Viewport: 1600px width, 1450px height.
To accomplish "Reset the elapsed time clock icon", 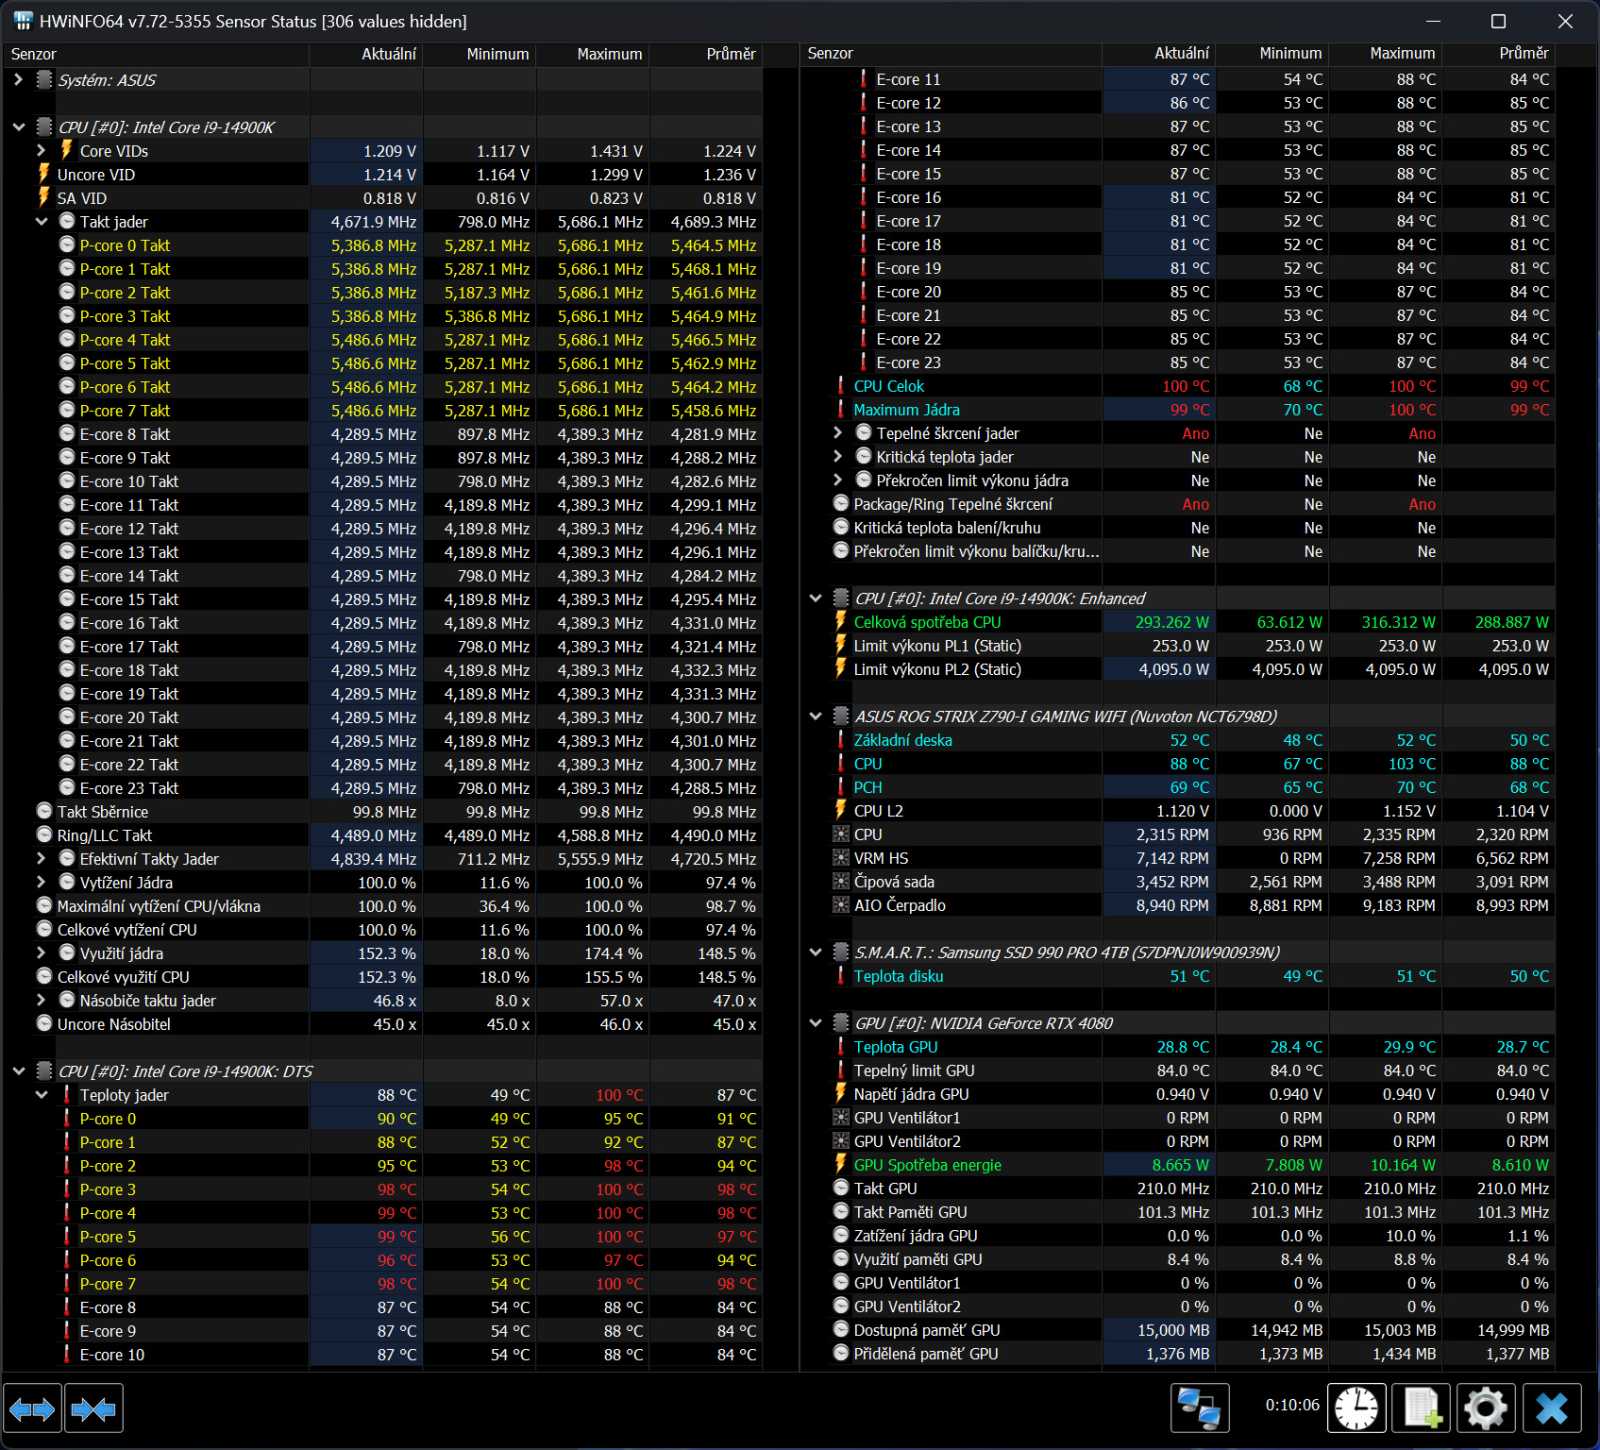I will (x=1357, y=1409).
